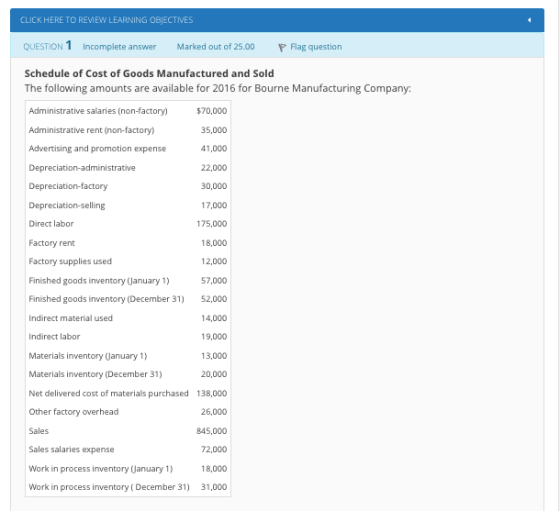This screenshot has width=560, height=511.
Task: Click the Incomplete answer status text
Action: coord(119,47)
